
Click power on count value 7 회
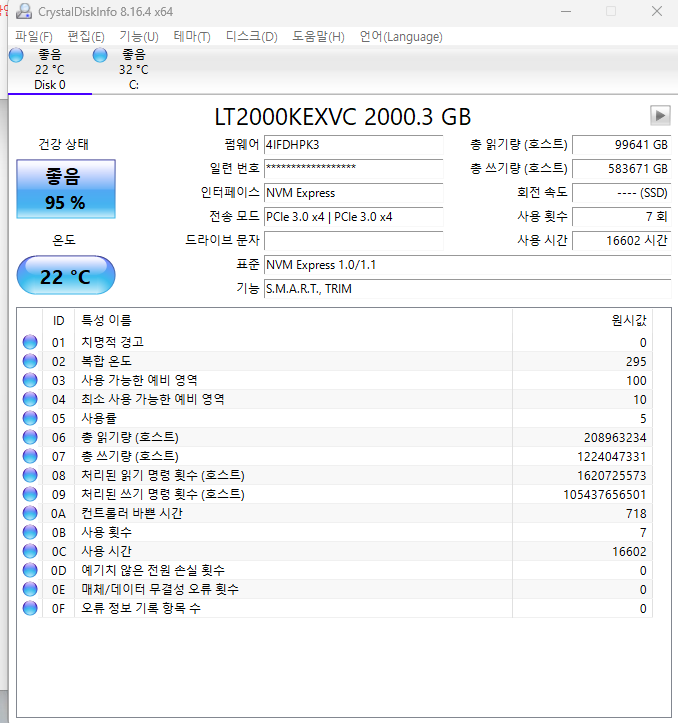[x=621, y=217]
